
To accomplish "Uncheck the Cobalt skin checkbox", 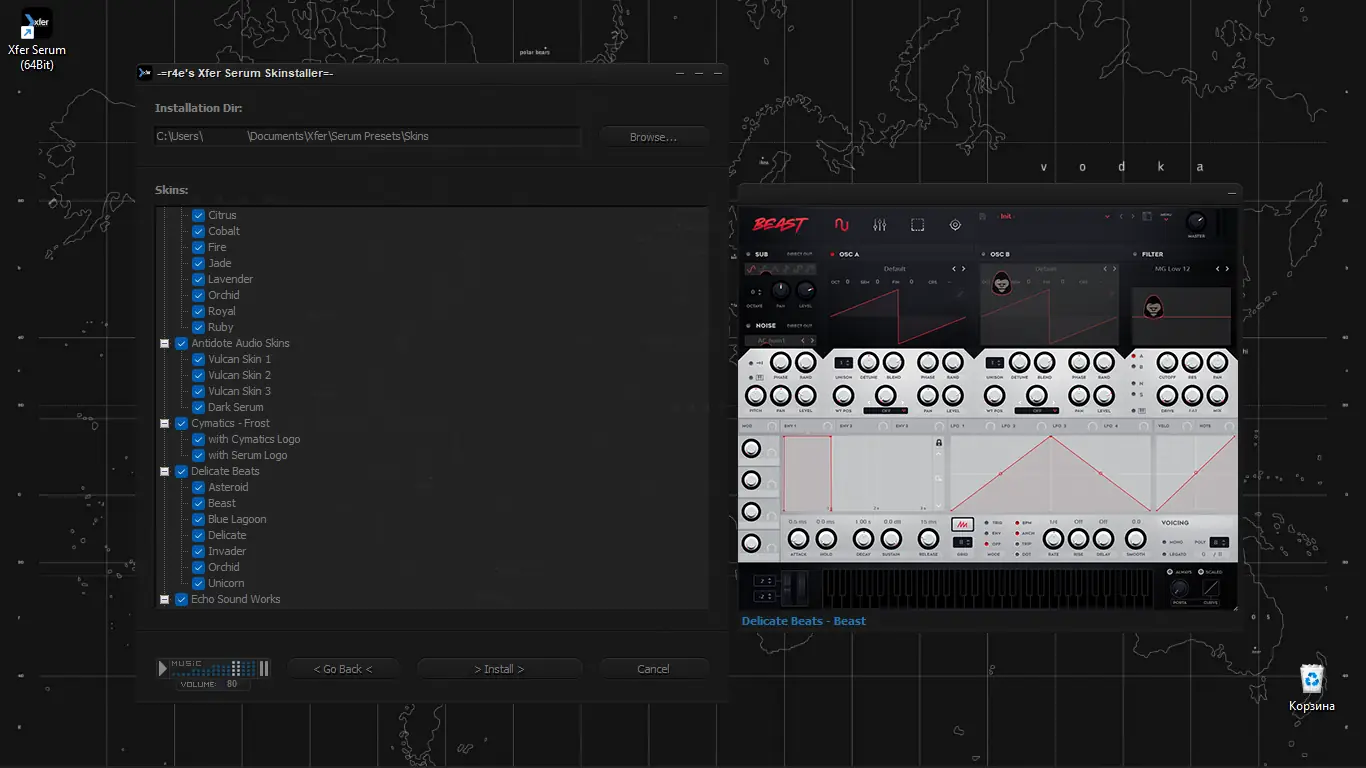I will point(198,231).
